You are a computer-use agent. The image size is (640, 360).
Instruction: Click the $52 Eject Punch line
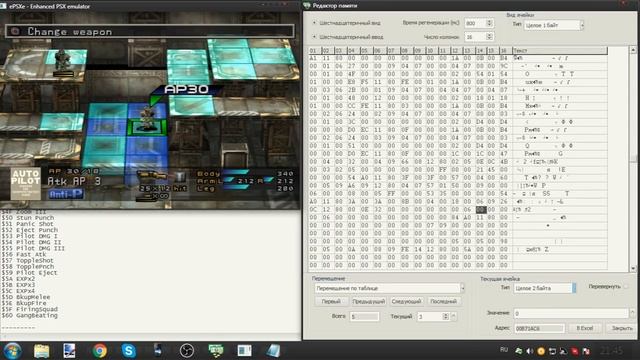pyautogui.click(x=29, y=230)
